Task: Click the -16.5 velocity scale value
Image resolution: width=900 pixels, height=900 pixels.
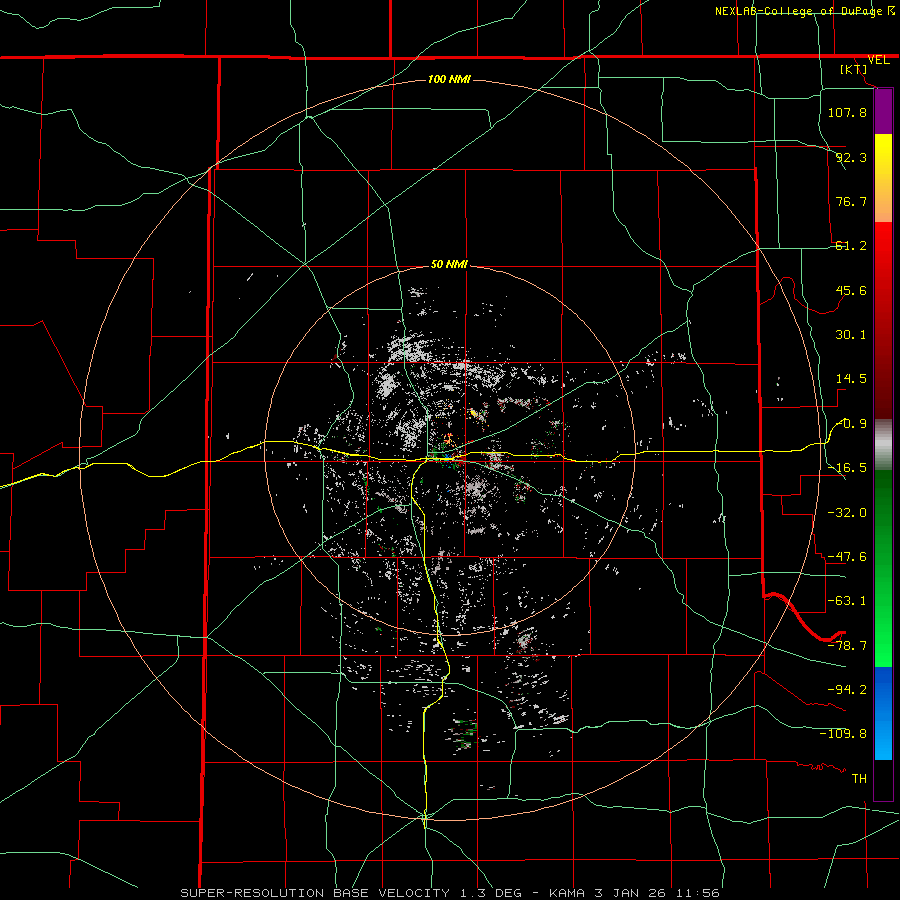Action: coord(847,468)
